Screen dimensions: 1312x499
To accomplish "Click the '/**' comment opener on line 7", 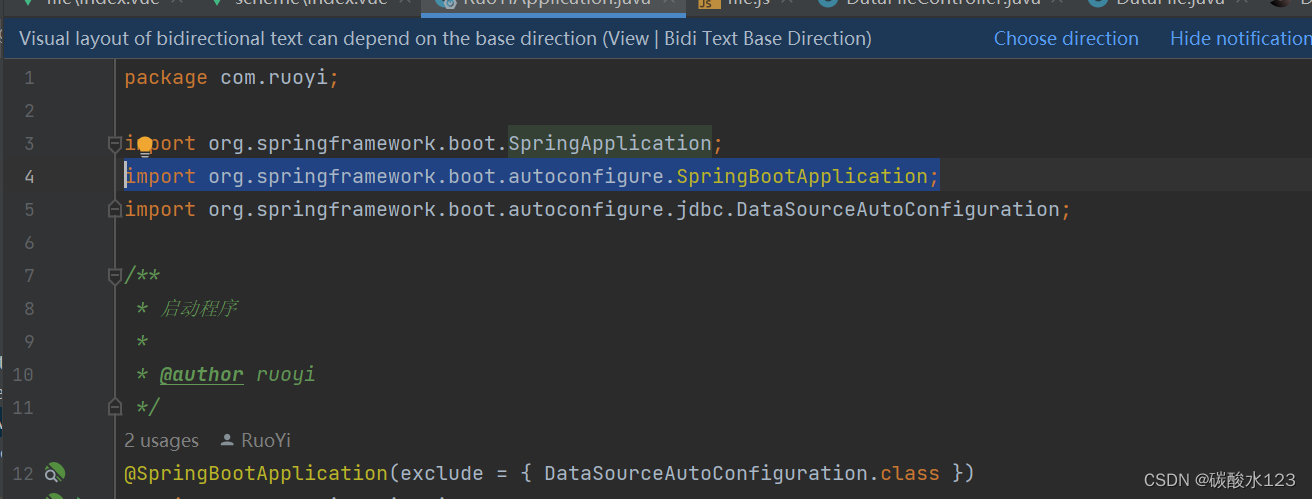I will coord(142,275).
